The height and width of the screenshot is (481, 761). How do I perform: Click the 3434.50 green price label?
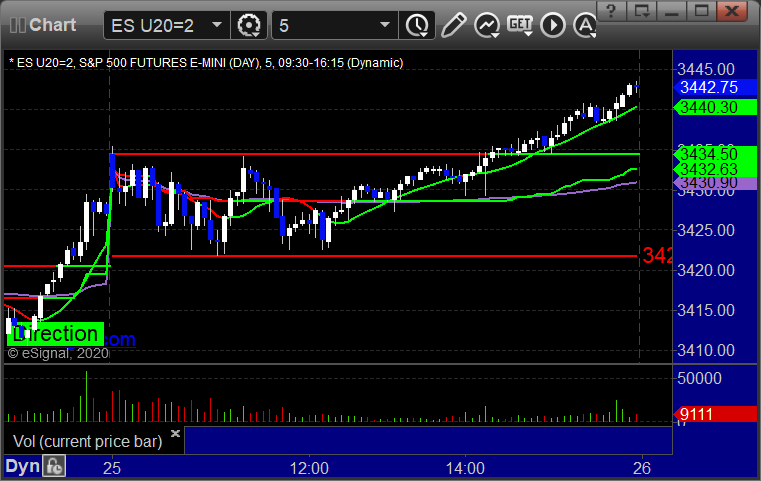click(715, 154)
